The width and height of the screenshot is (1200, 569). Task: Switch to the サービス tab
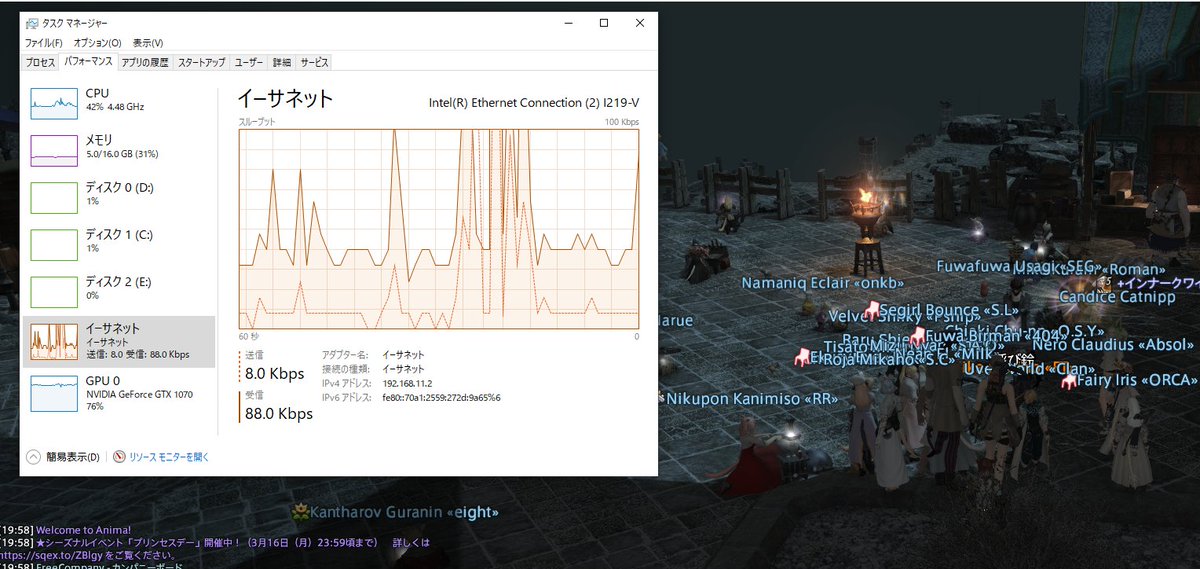pyautogui.click(x=314, y=62)
